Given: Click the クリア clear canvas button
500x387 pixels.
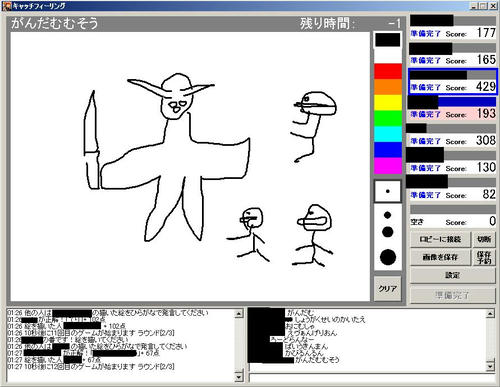Looking at the screenshot, I should coord(387,288).
